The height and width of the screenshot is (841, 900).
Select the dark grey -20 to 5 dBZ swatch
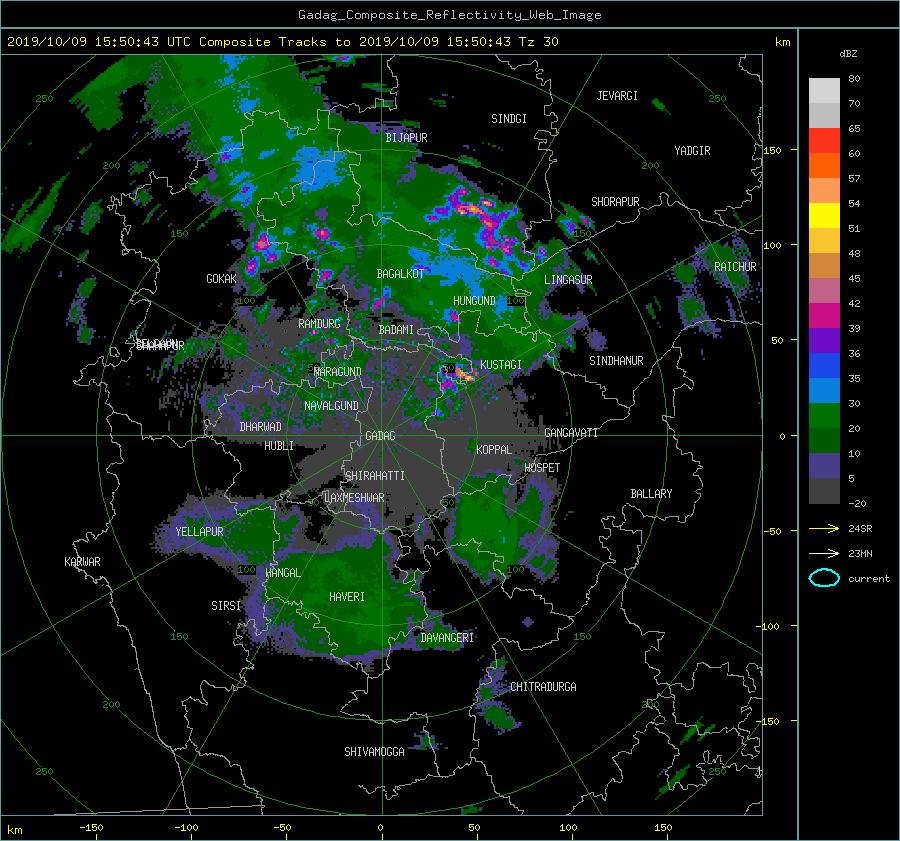[824, 491]
